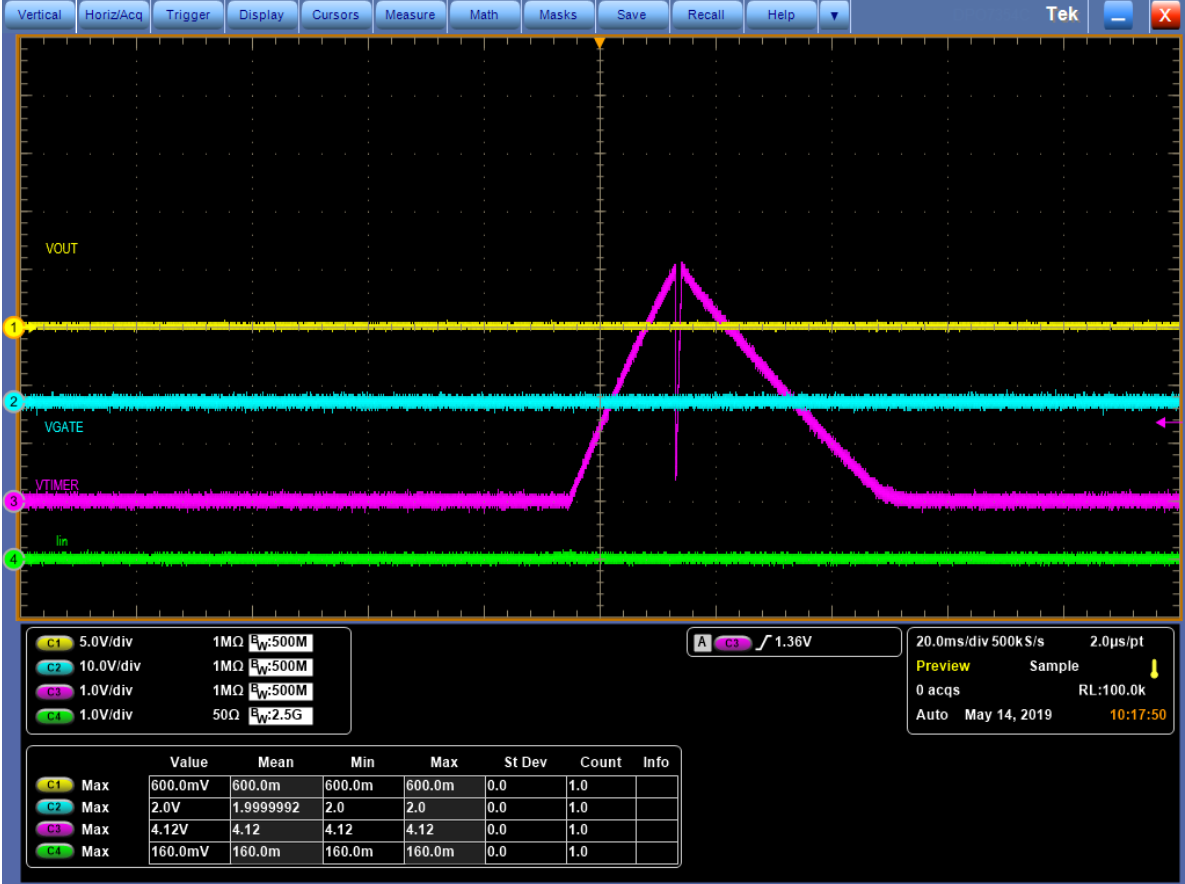Open the Trigger menu
This screenshot has height=884, width=1185.
(x=187, y=15)
